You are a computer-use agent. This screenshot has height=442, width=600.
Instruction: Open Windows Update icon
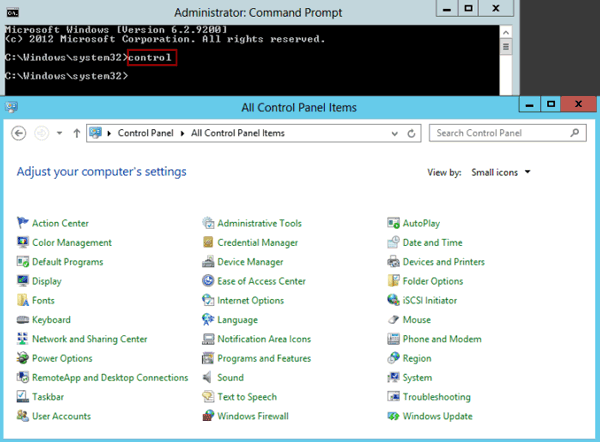coord(393,416)
